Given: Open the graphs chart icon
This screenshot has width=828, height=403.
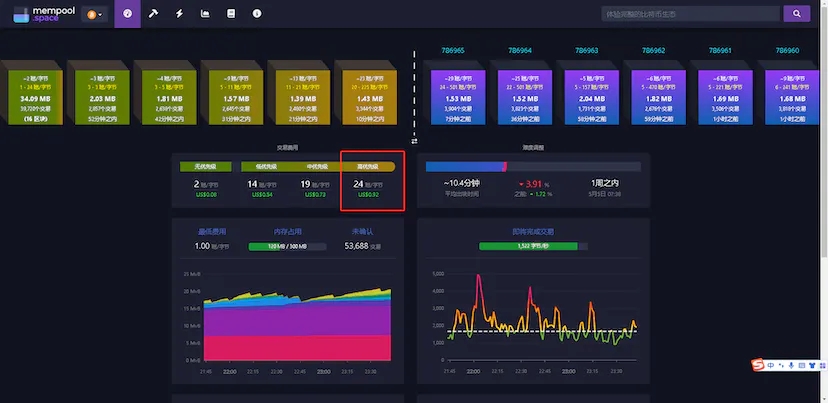Looking at the screenshot, I should tap(205, 14).
